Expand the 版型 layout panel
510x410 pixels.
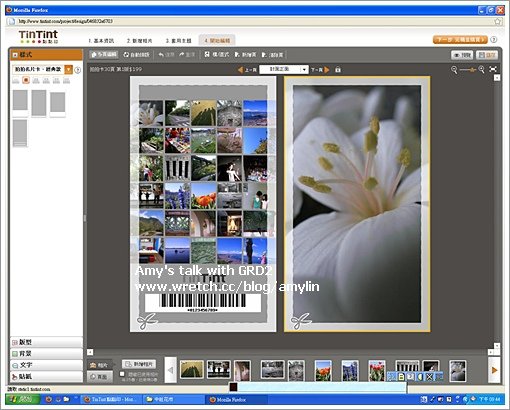pyautogui.click(x=46, y=342)
